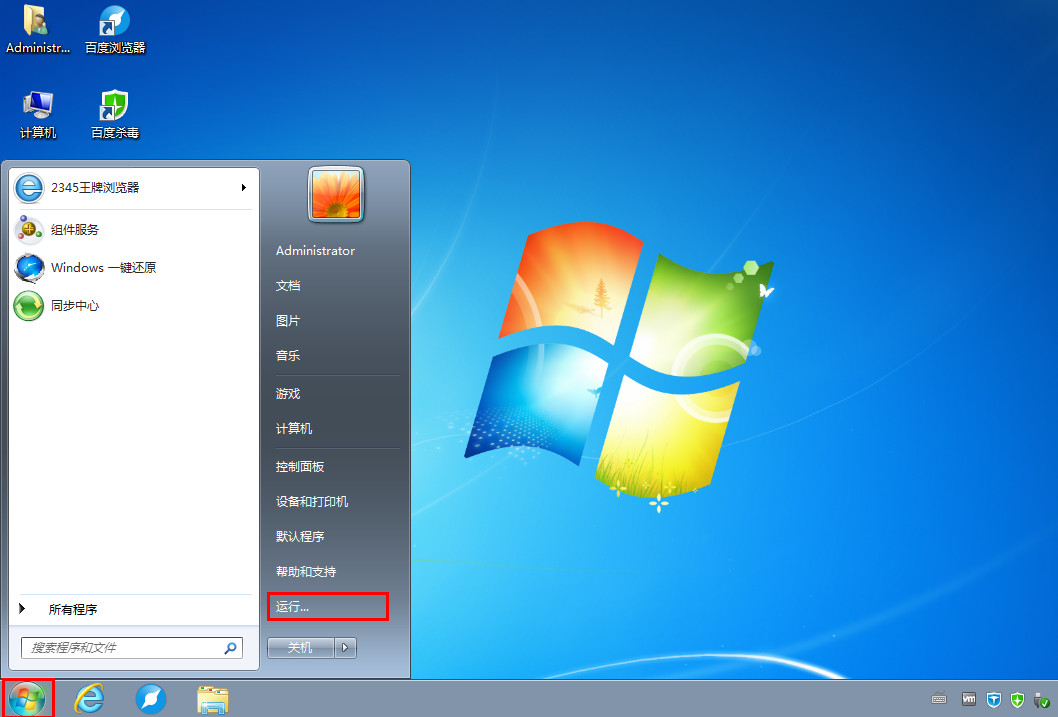Expand 所有程序 to show all programs
This screenshot has width=1058, height=717.
(72, 609)
